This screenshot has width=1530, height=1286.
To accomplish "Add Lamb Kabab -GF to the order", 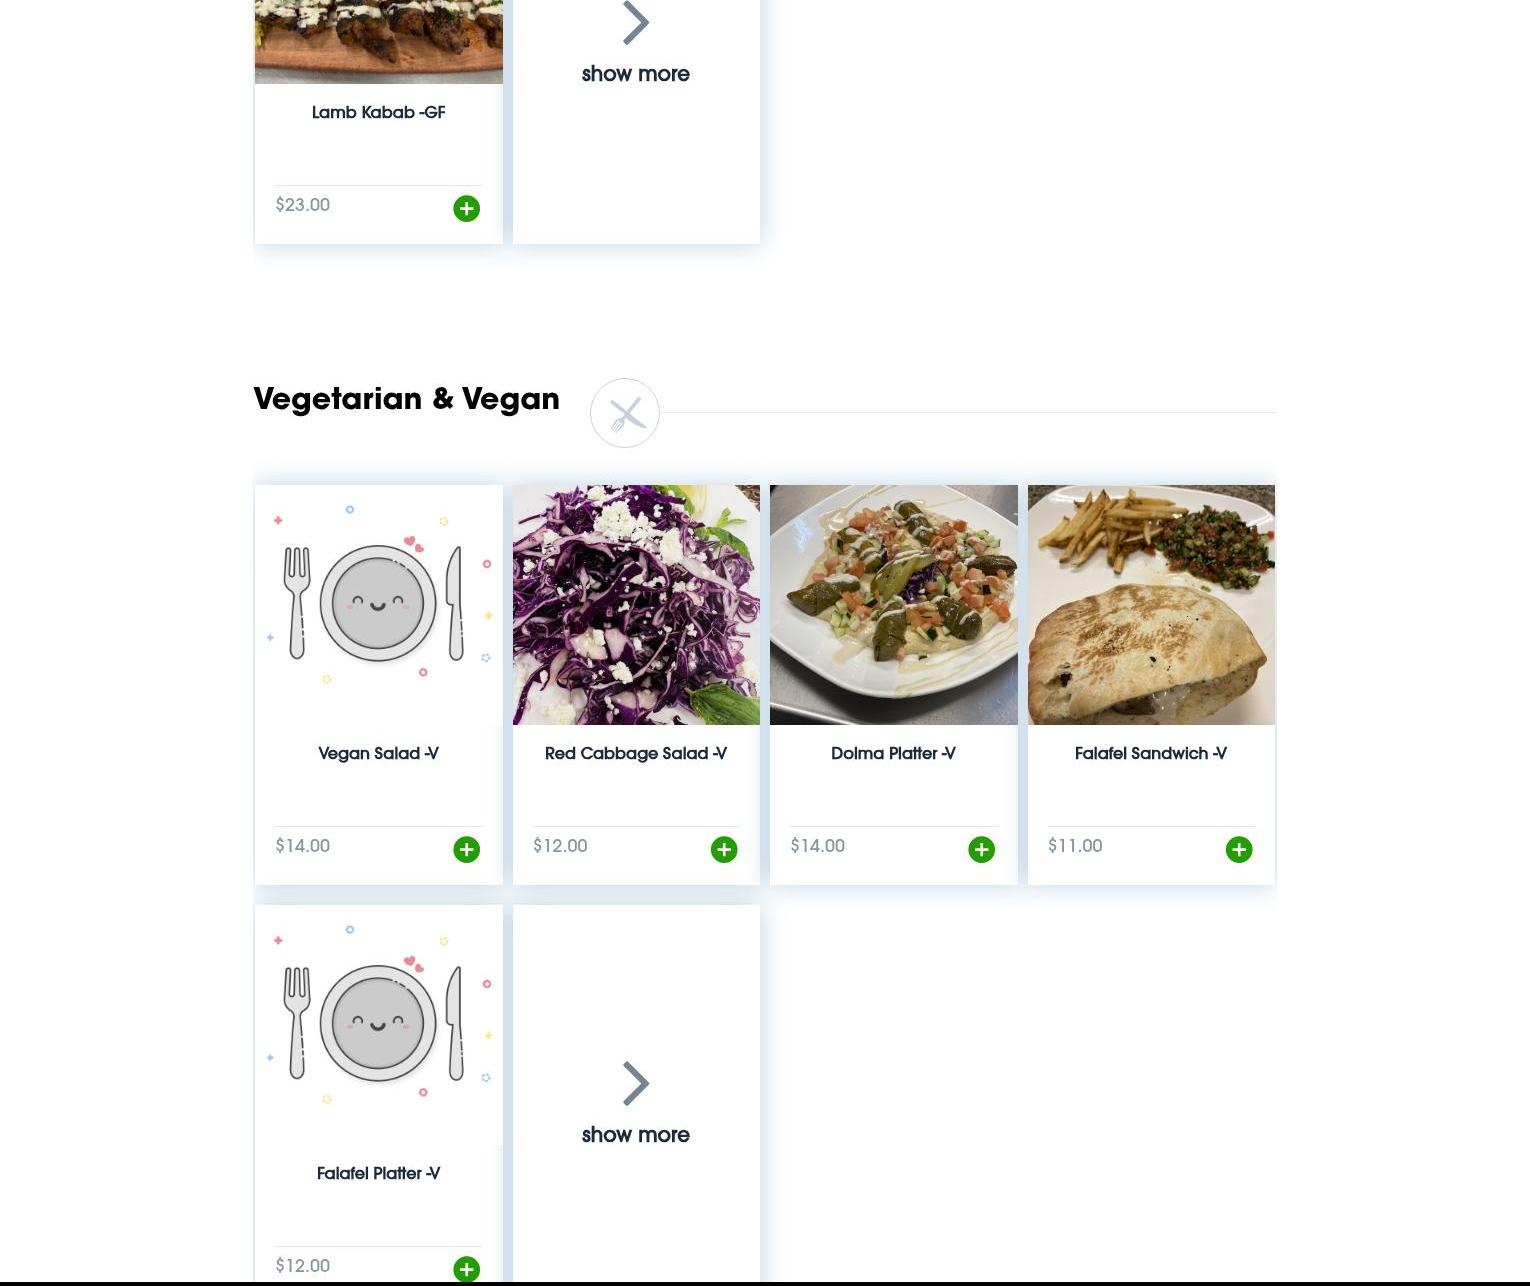I will 466,208.
